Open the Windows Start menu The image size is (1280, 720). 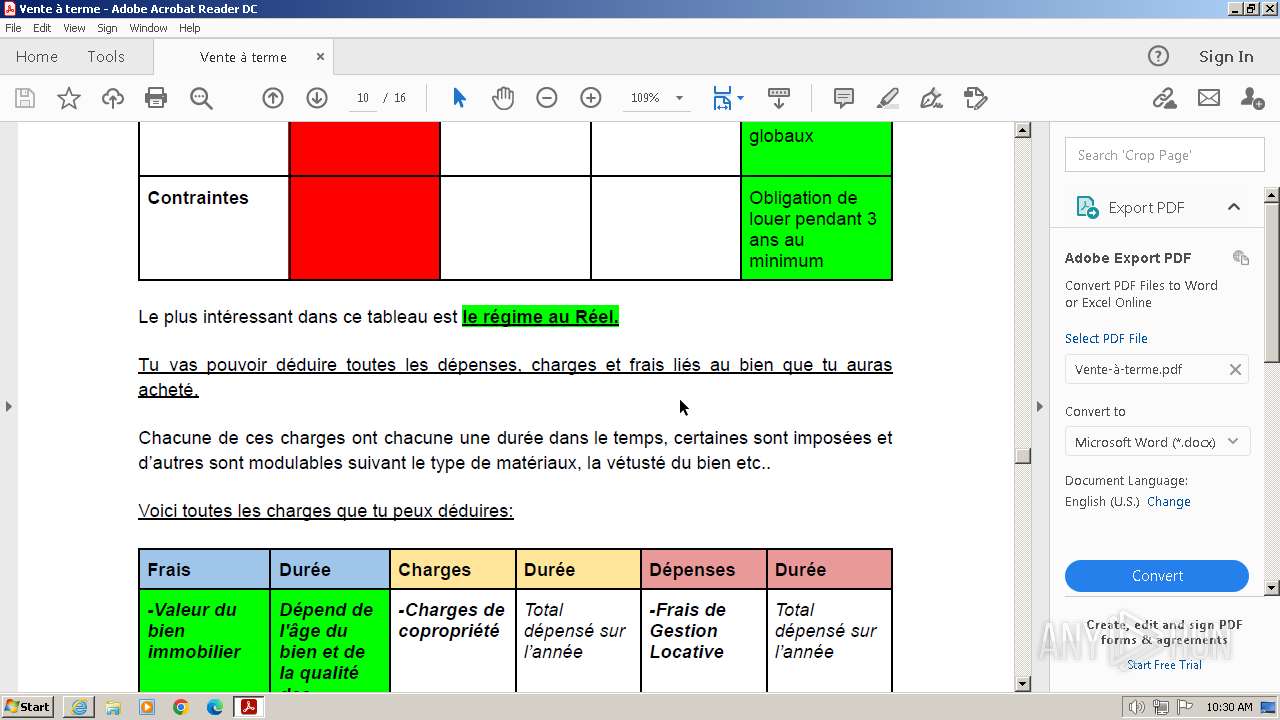(28, 707)
